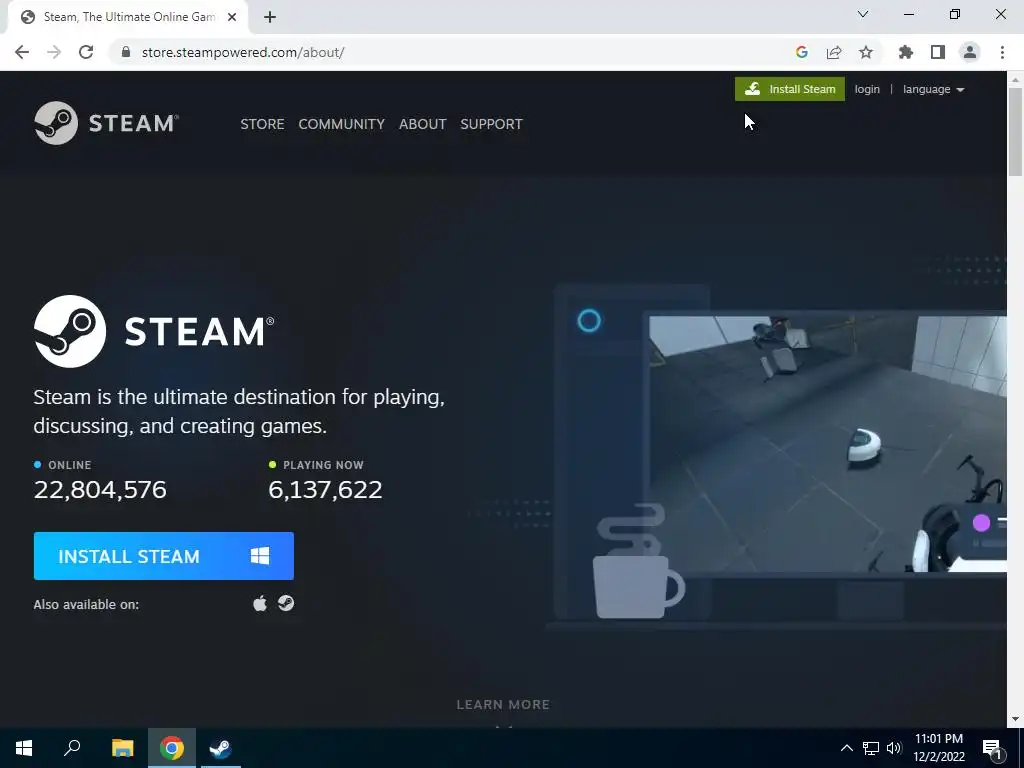This screenshot has height=768, width=1024.
Task: Choose the SteamOS download icon
Action: (286, 603)
